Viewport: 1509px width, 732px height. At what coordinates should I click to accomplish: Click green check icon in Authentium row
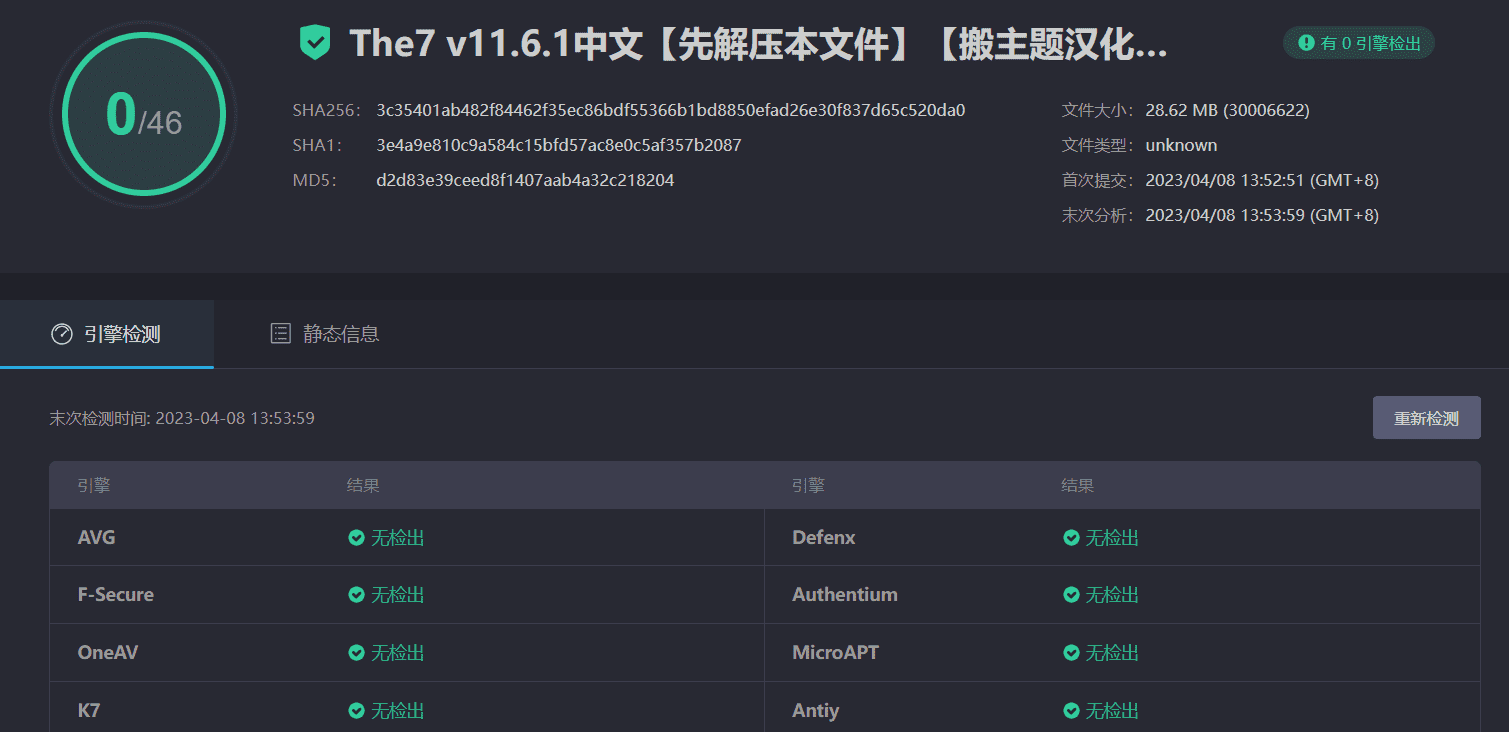click(1071, 595)
